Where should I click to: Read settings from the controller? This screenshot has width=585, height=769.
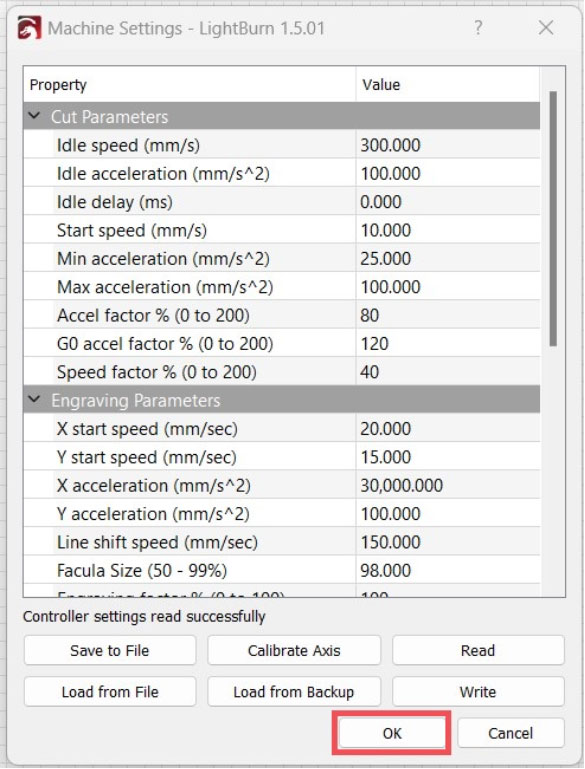click(478, 650)
